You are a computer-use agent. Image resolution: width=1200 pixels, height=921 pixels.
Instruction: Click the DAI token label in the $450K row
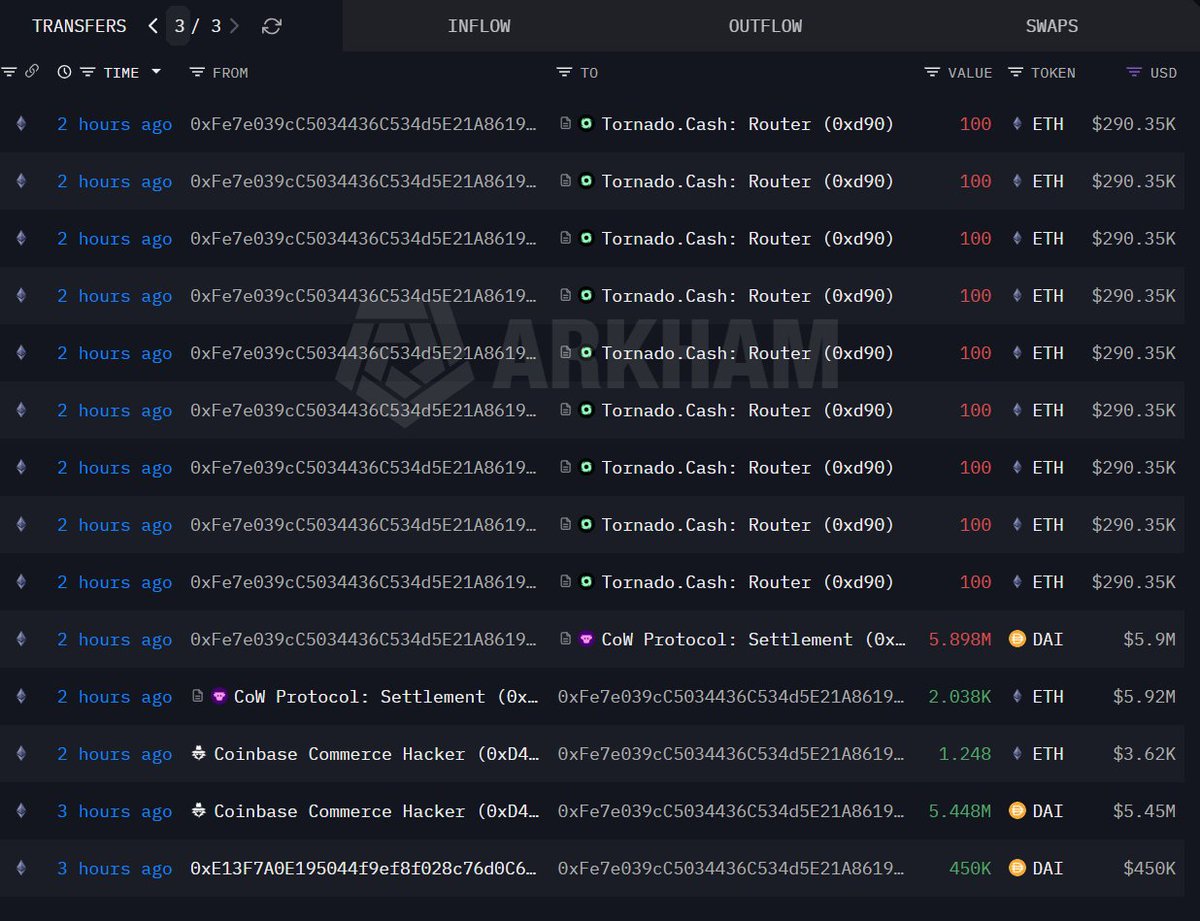[x=1048, y=868]
